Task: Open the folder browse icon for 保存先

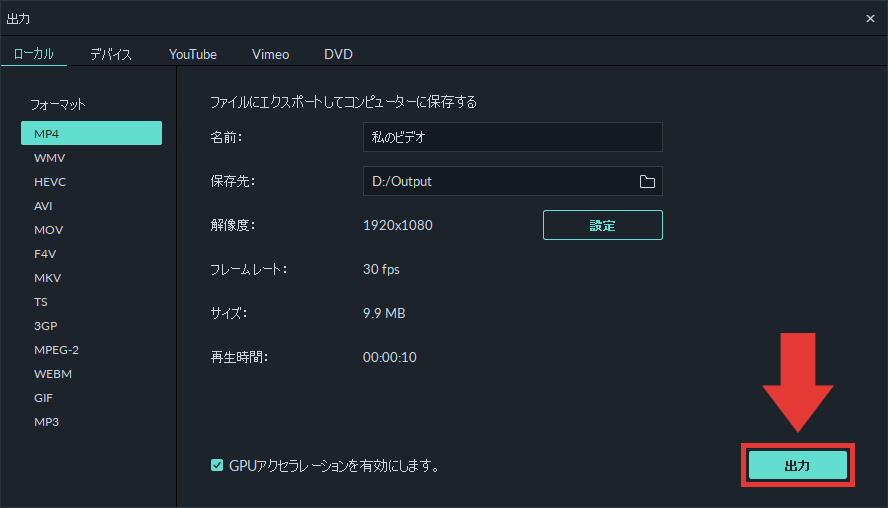Action: [x=647, y=181]
